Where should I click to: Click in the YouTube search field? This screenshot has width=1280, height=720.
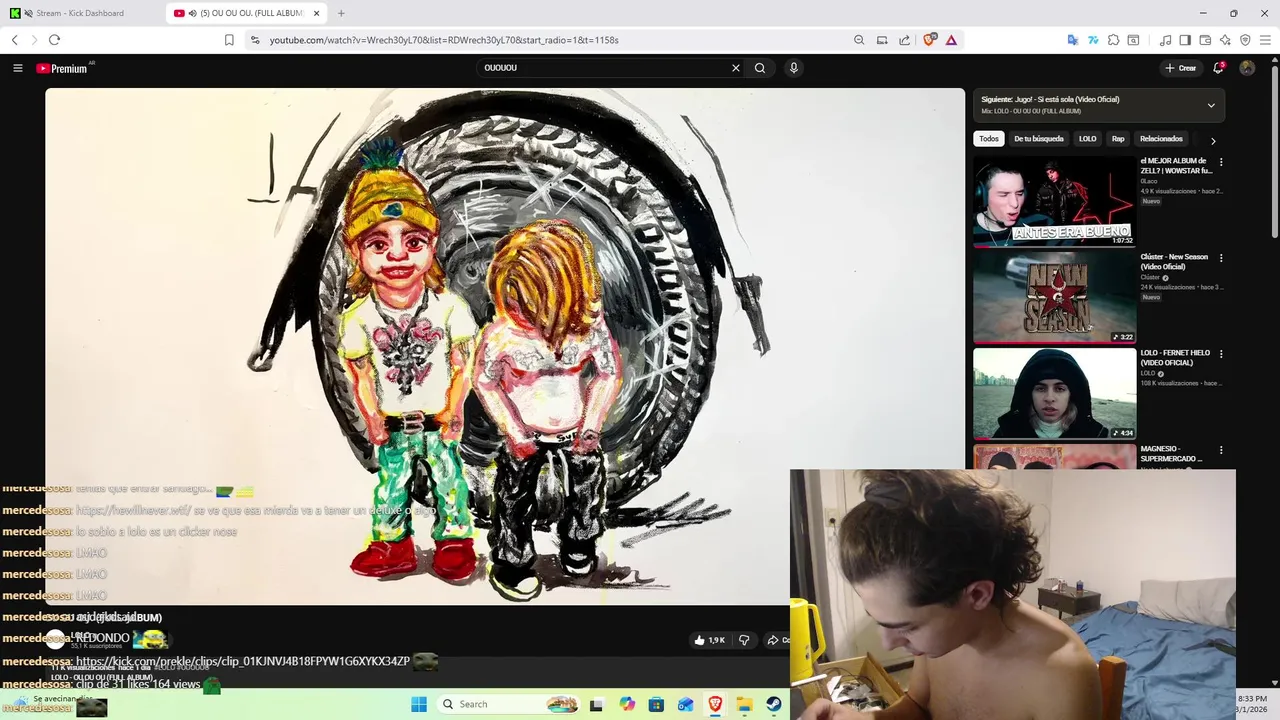pos(604,68)
